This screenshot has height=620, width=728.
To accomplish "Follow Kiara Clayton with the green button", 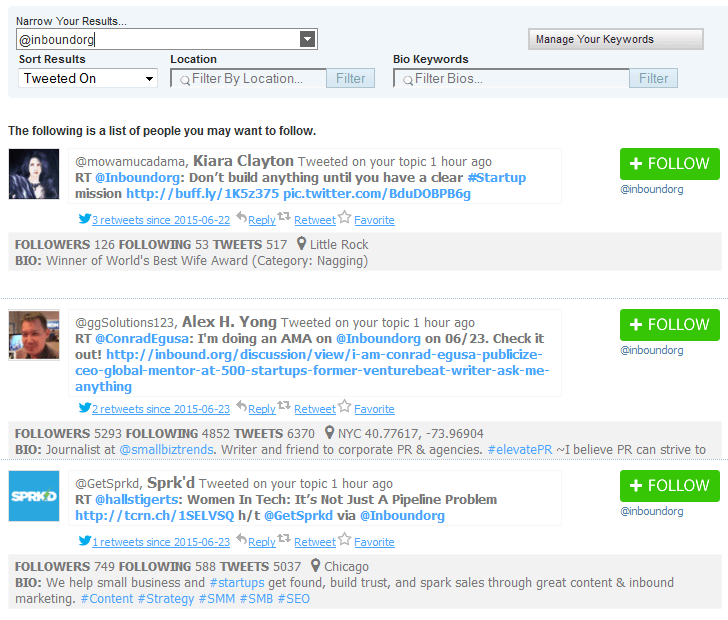I will (x=669, y=164).
